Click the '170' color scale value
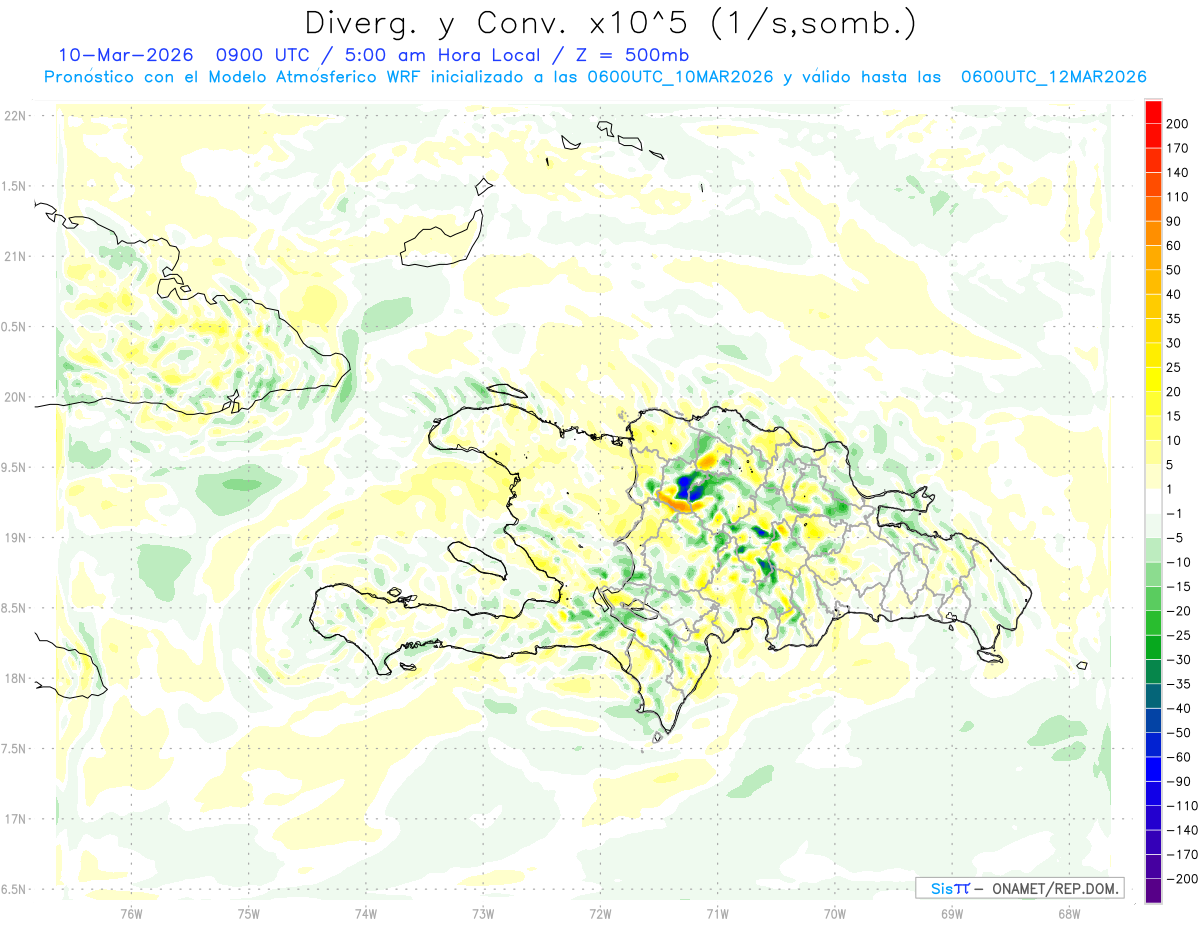The width and height of the screenshot is (1200, 927). 1176,148
